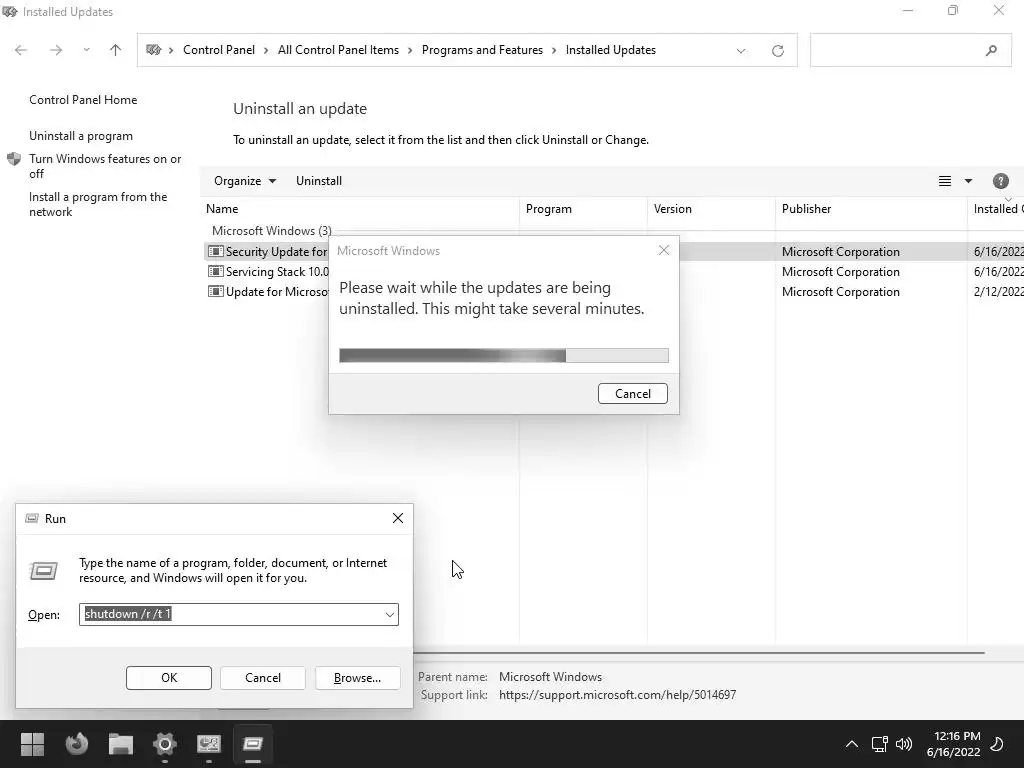
Task: Click the volume tray icon
Action: [904, 744]
